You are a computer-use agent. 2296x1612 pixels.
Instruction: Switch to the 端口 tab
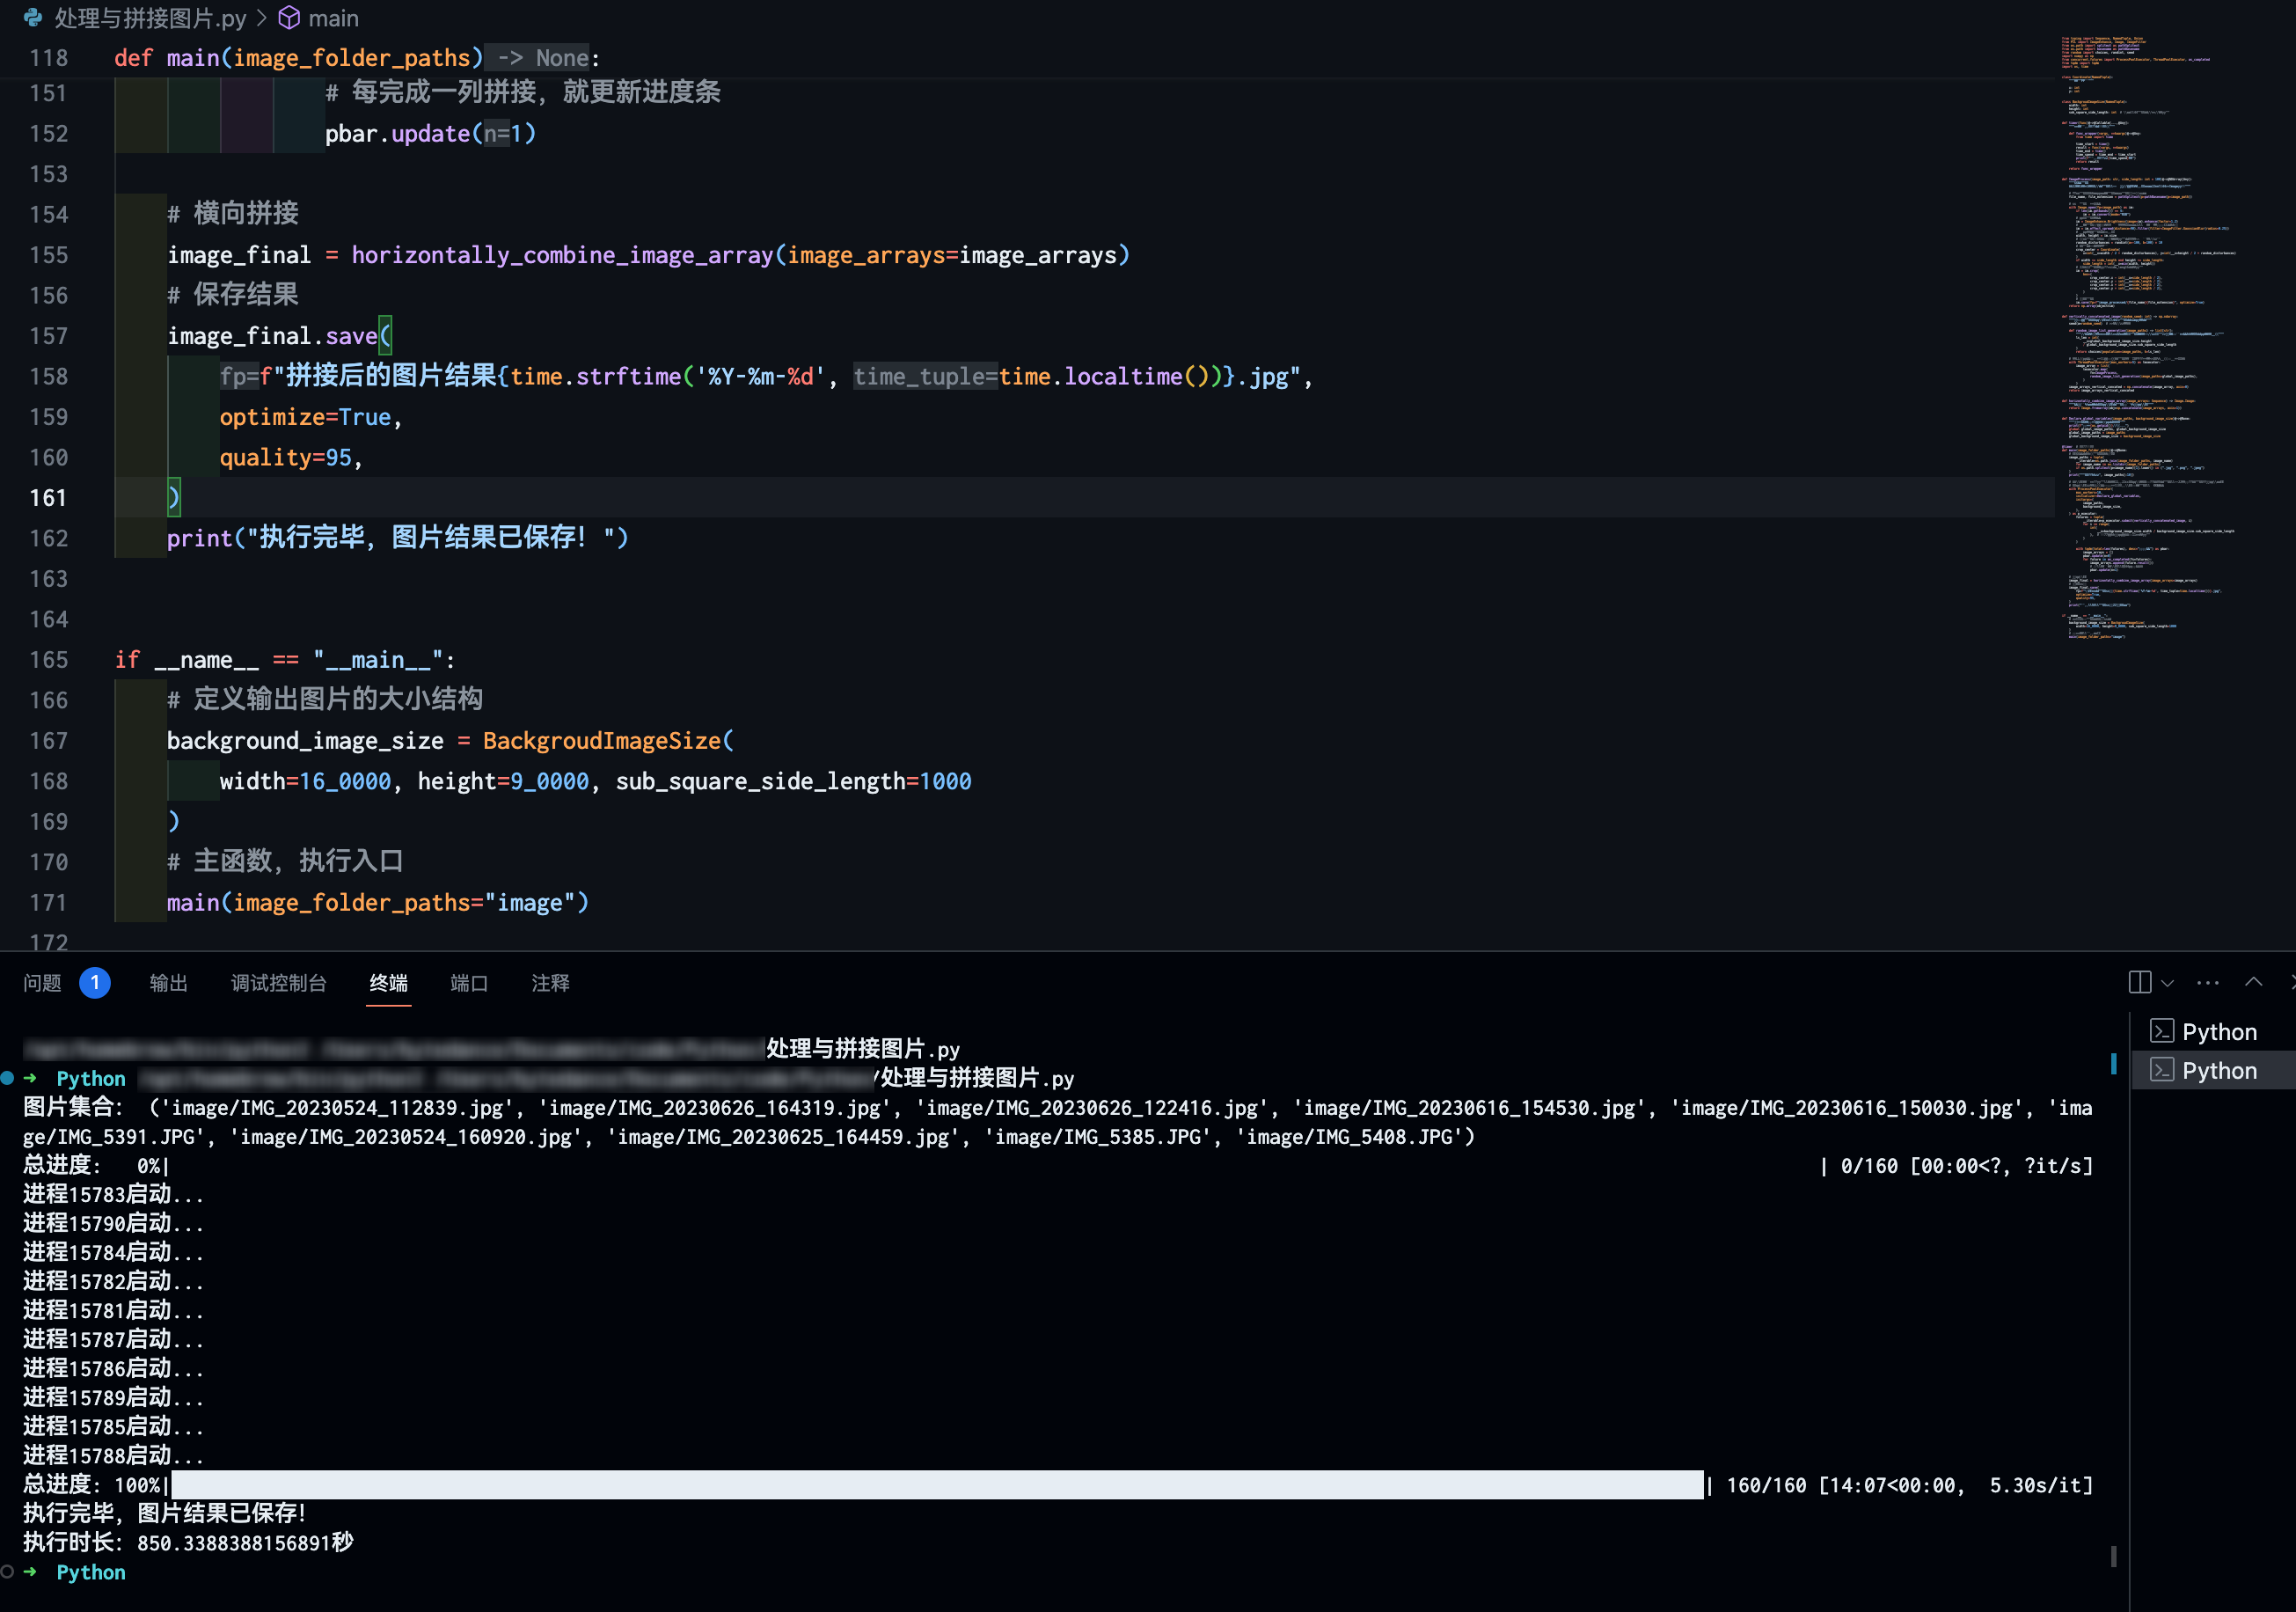469,983
